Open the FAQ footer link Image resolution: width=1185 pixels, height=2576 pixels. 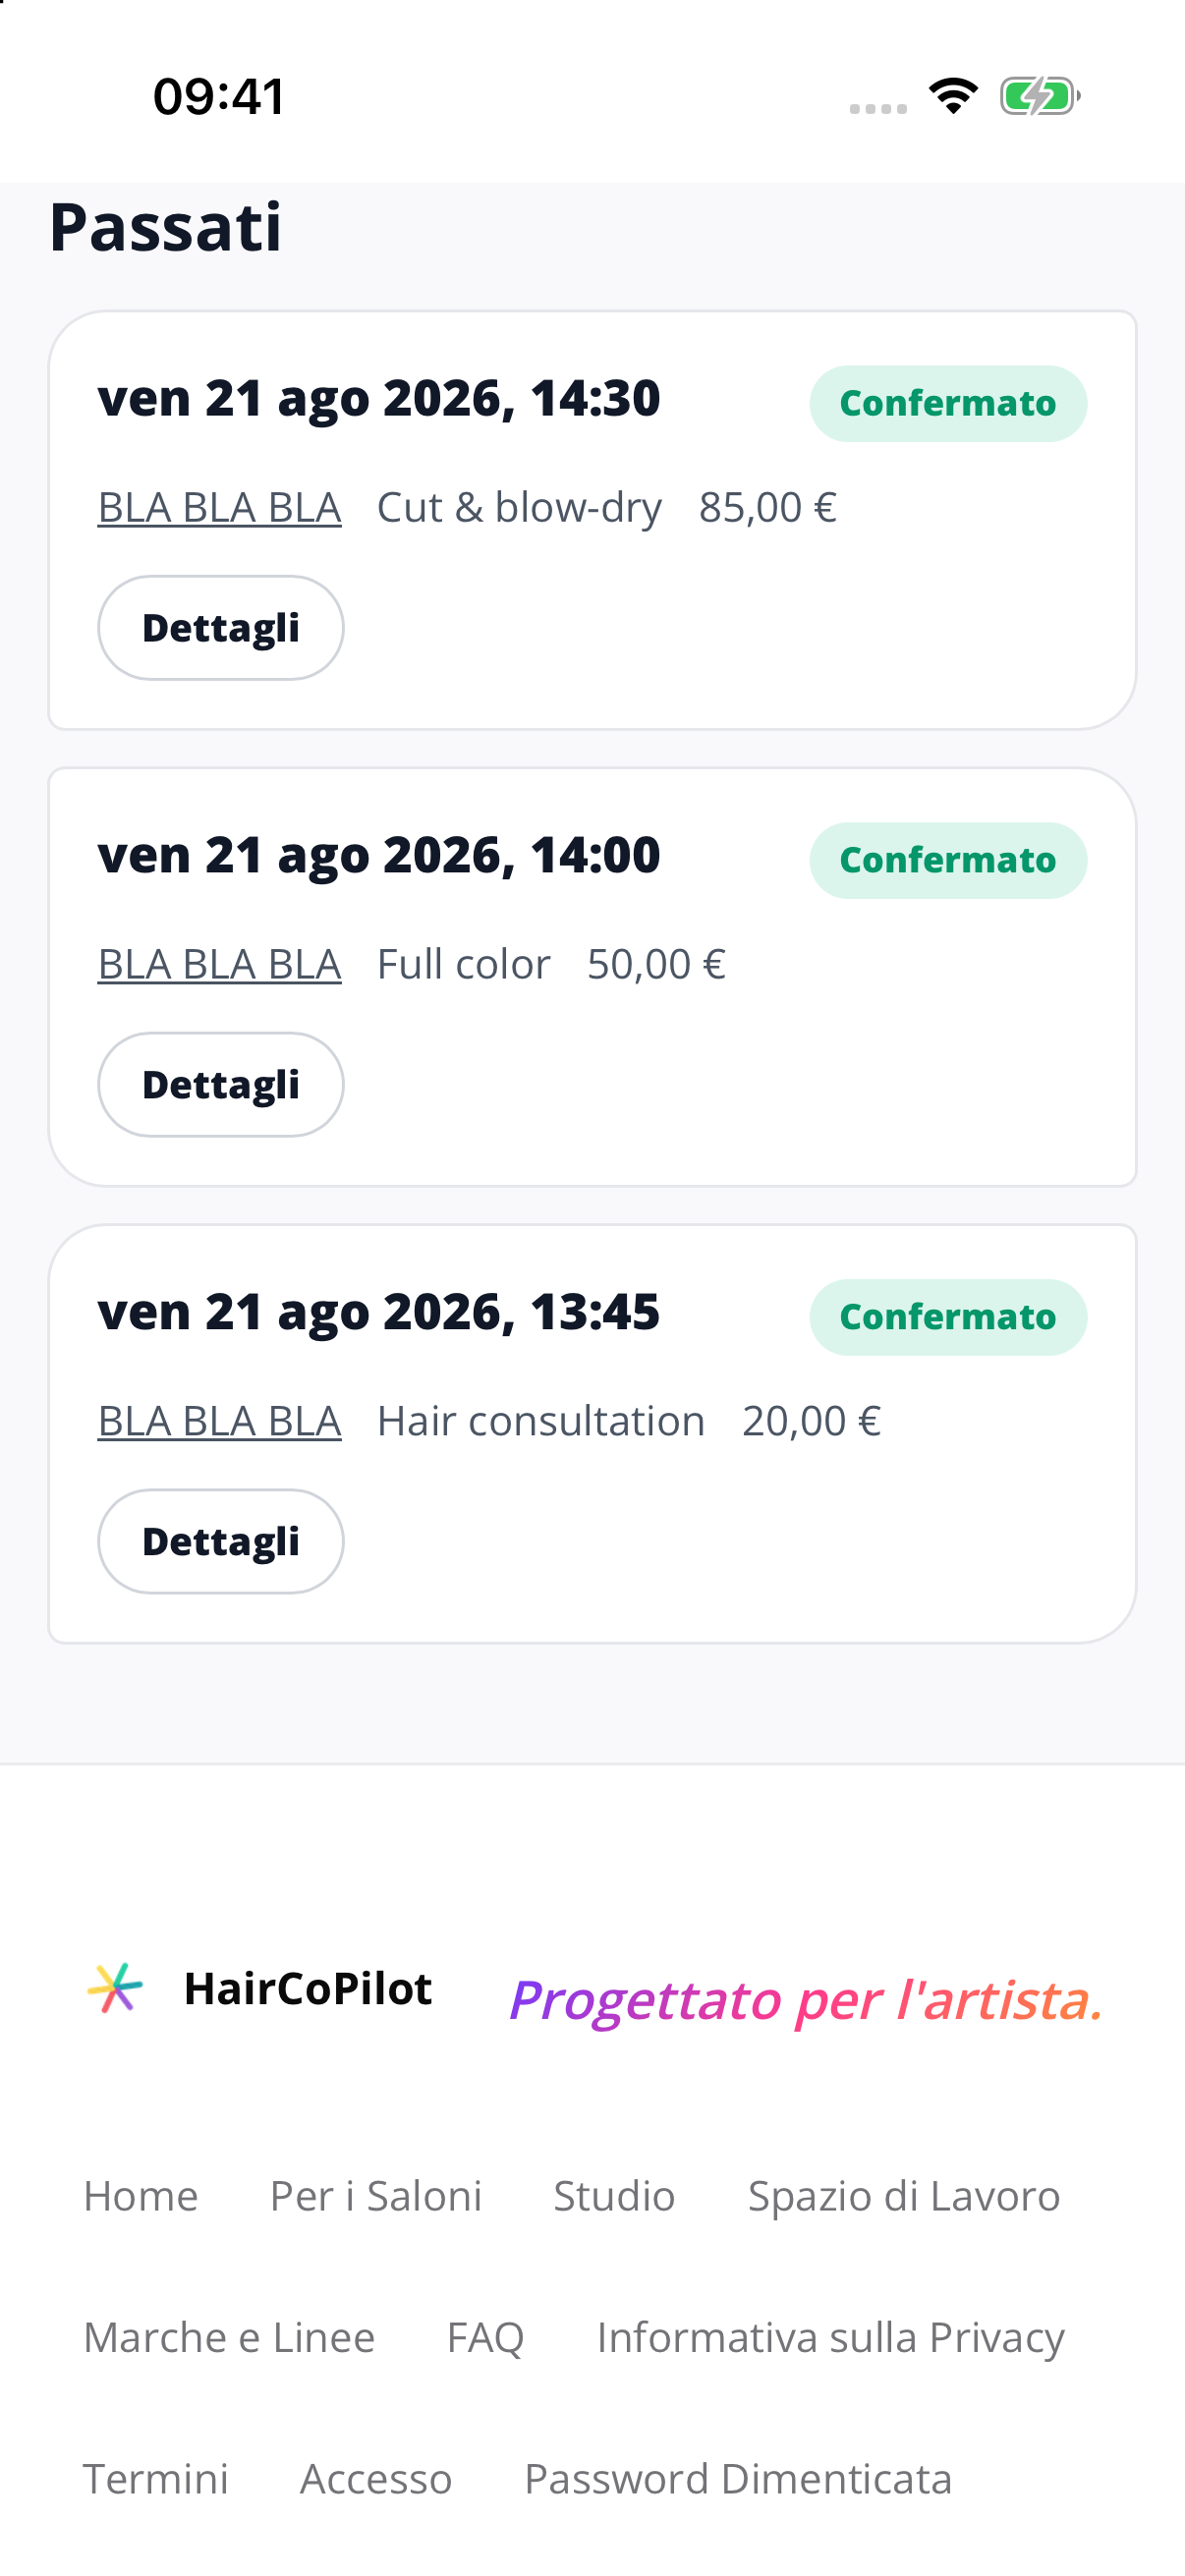pyautogui.click(x=485, y=2338)
